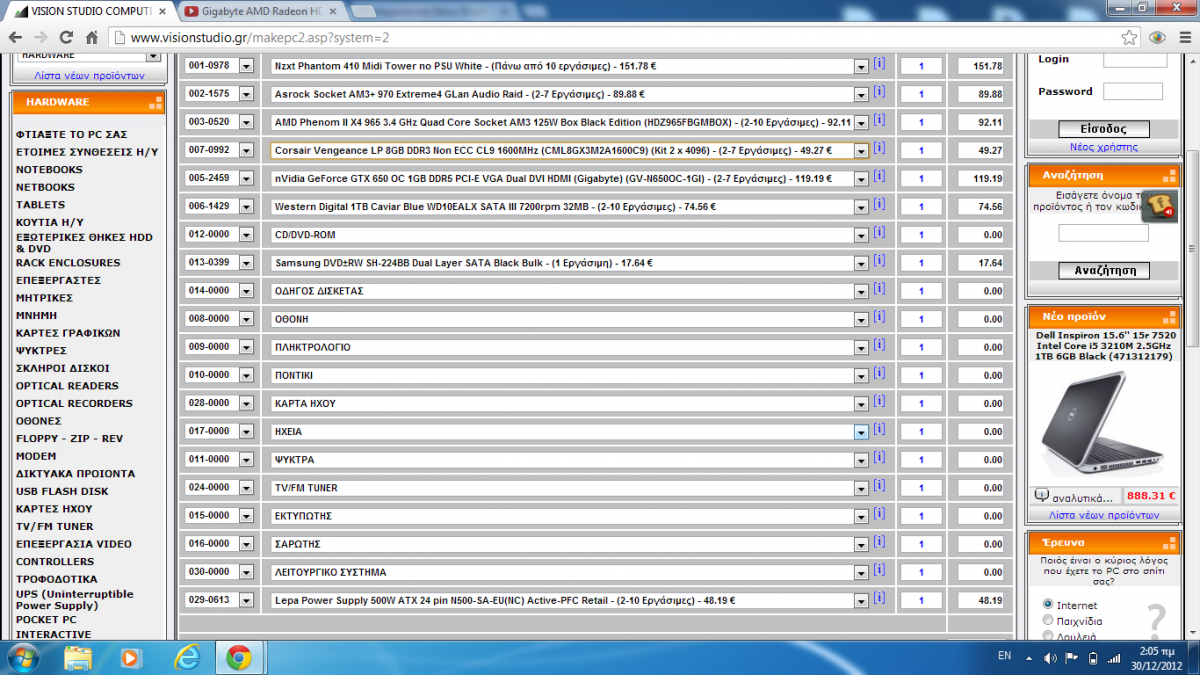Click quantity field for Nzxt Phantom row
The width and height of the screenshot is (1200, 675).
tap(921, 66)
